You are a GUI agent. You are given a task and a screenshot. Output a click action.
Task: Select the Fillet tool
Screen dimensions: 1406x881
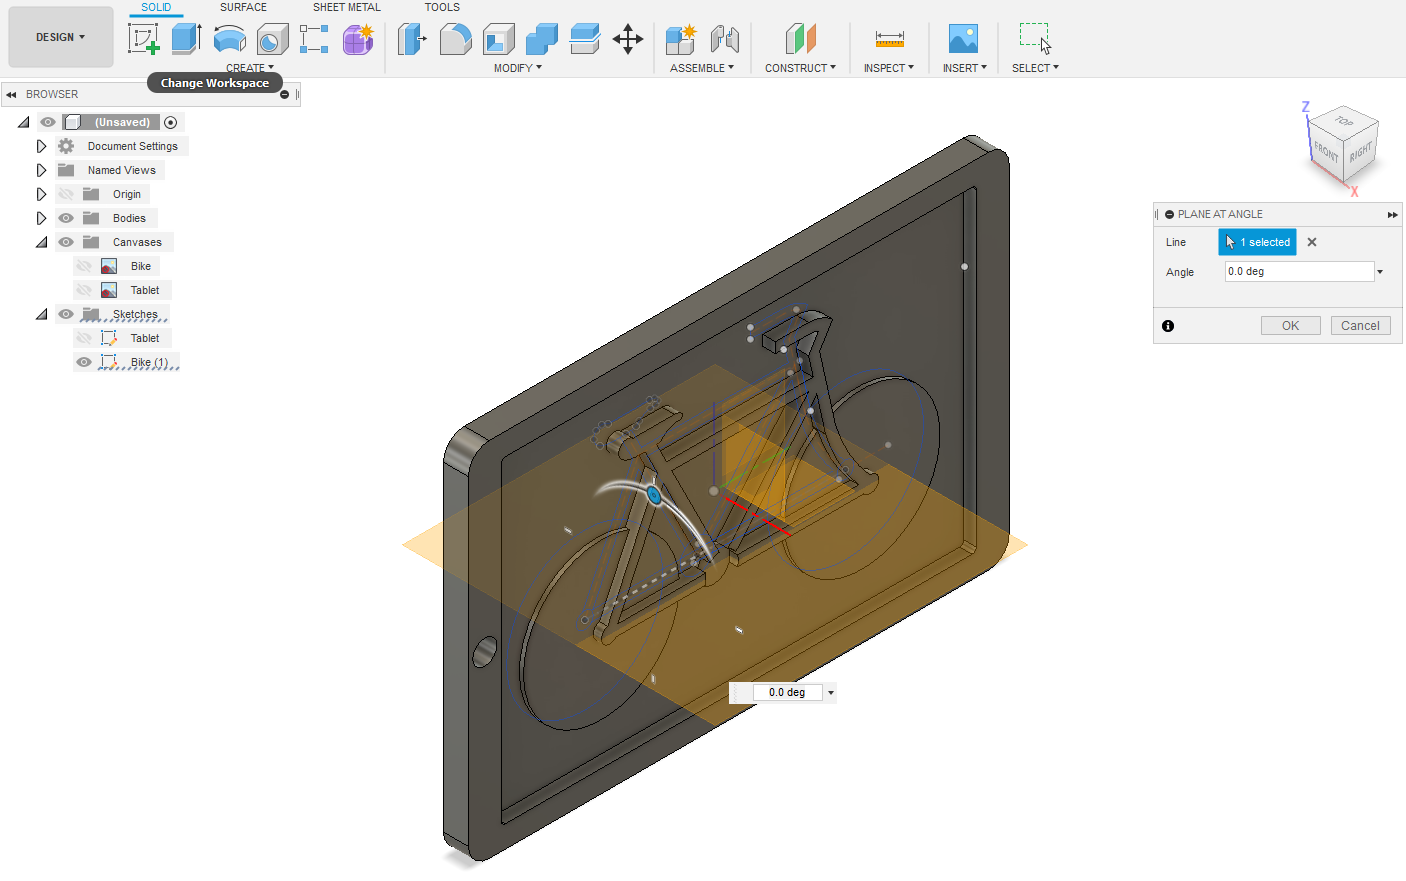pos(455,39)
